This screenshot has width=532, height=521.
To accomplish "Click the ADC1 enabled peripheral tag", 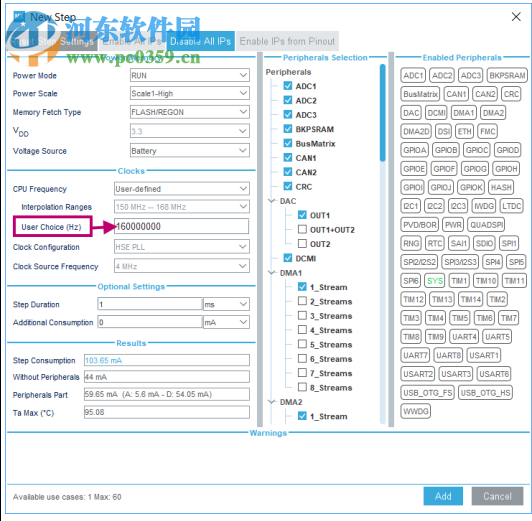I will tap(413, 75).
